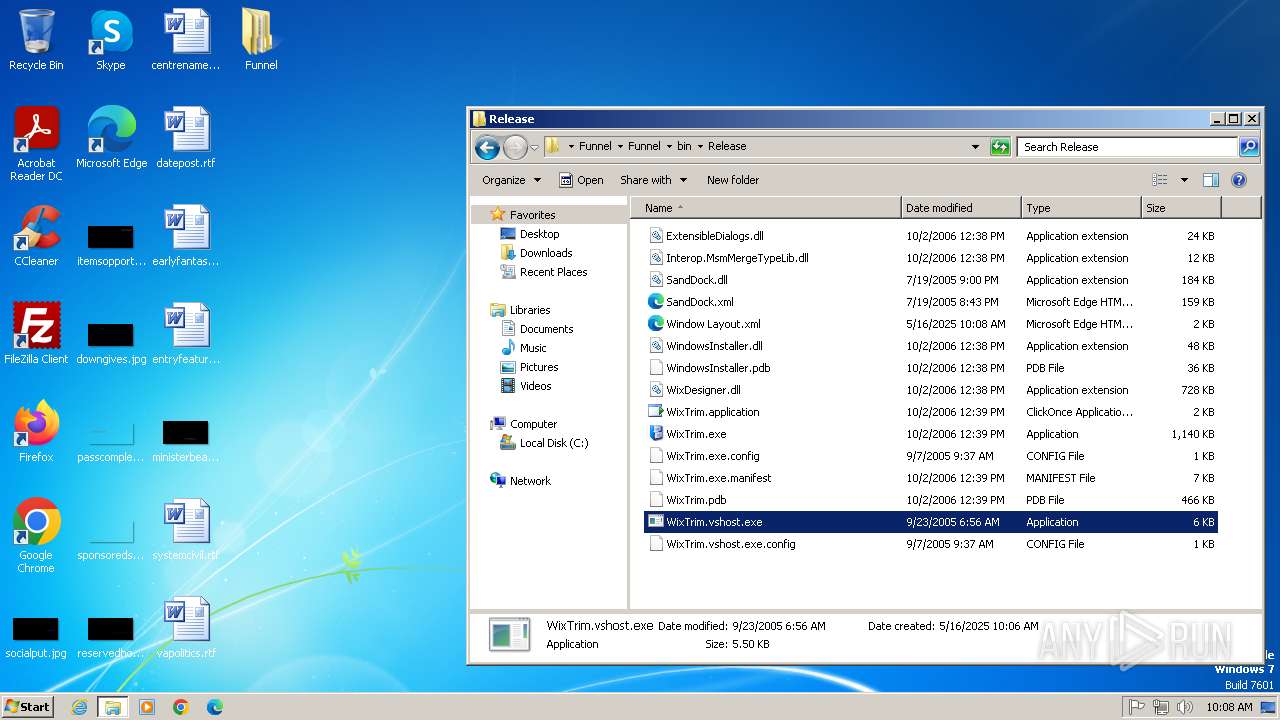Select Recent Places in the navigation pane
Viewport: 1280px width, 720px height.
point(553,272)
